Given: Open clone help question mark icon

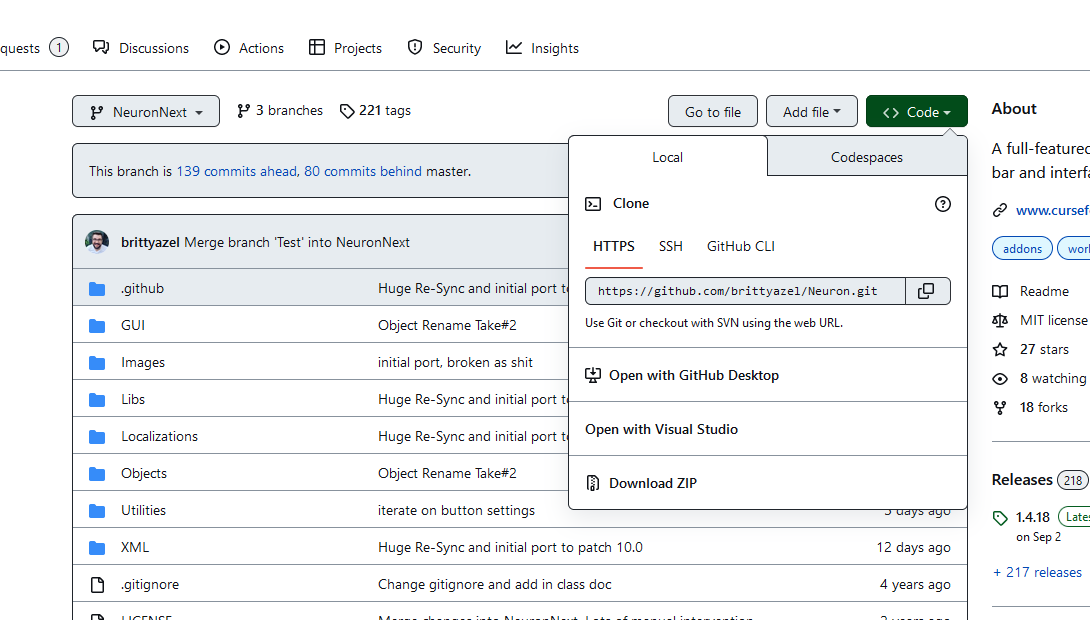Looking at the screenshot, I should tap(943, 204).
